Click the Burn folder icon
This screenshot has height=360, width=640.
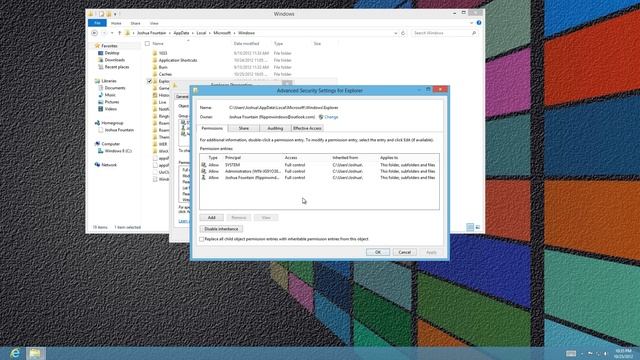[155, 67]
